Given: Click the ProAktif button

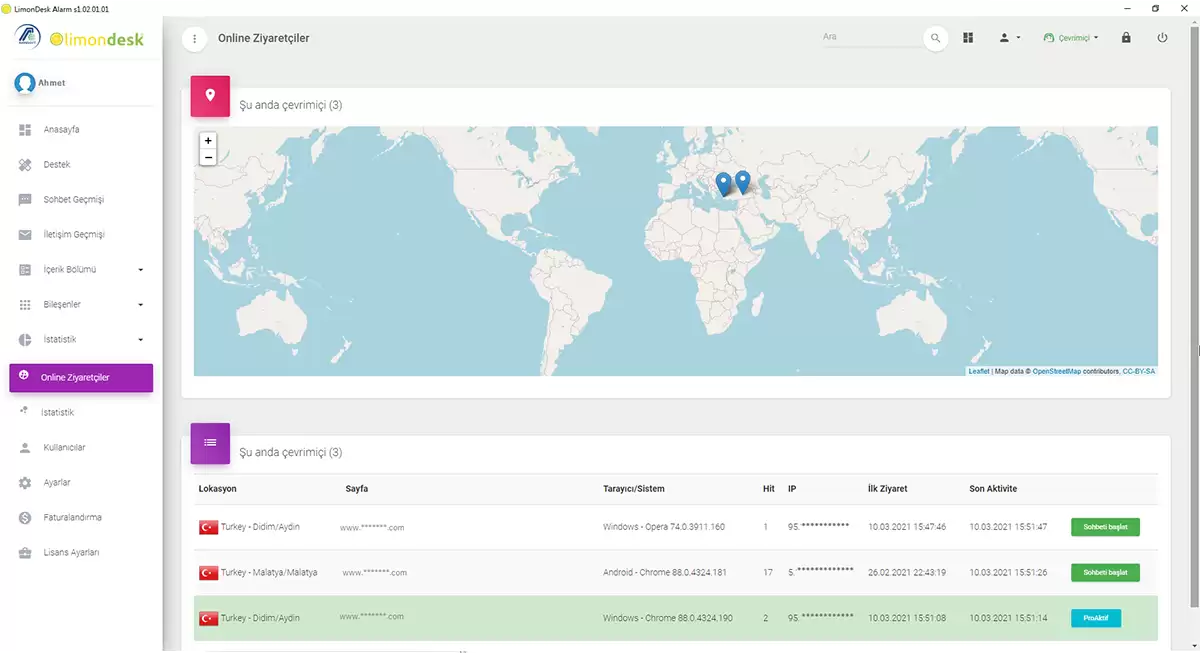Looking at the screenshot, I should click(x=1095, y=618).
